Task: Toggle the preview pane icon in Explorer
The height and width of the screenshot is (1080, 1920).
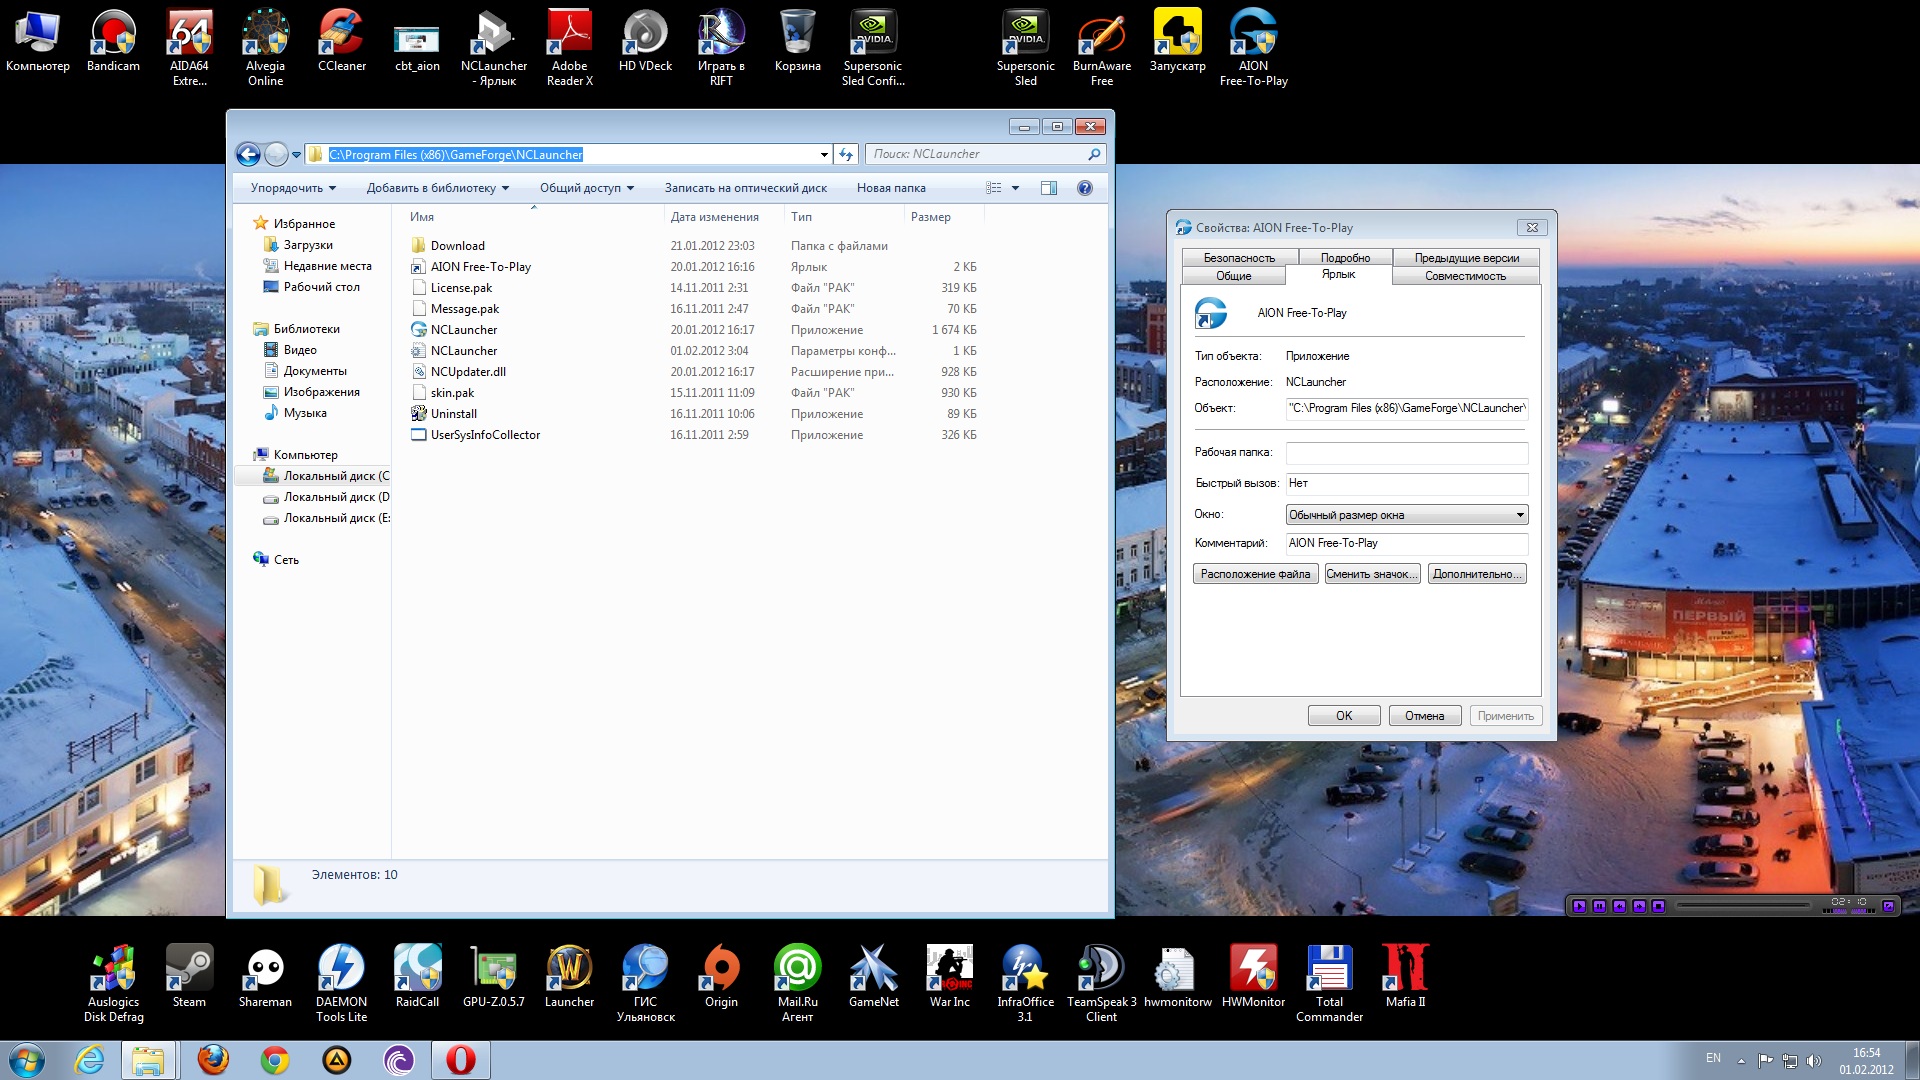Action: click(1048, 188)
